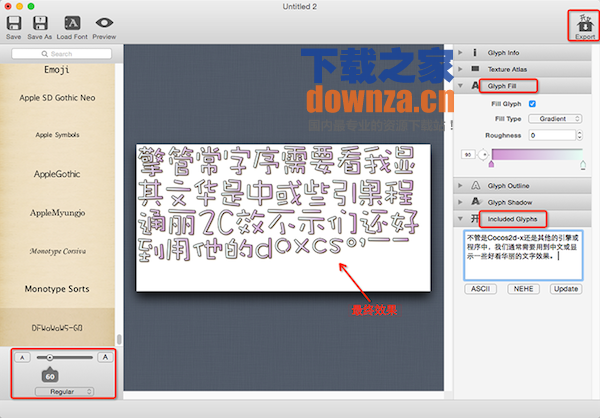600x418 pixels.
Task: Select the AppleMyungjo font
Action: pos(57,213)
